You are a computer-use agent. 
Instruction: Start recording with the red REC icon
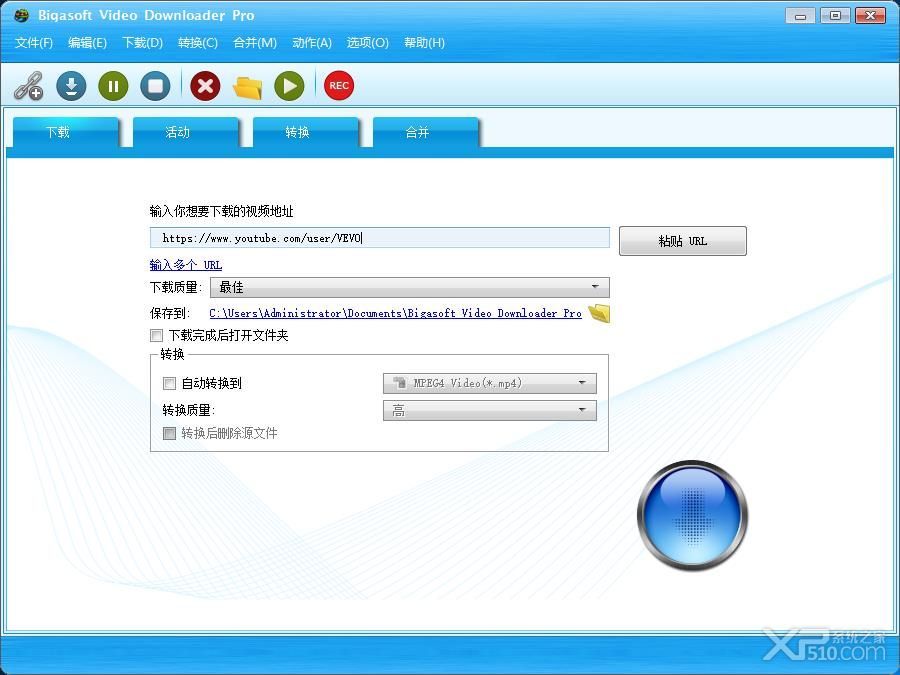pyautogui.click(x=339, y=86)
